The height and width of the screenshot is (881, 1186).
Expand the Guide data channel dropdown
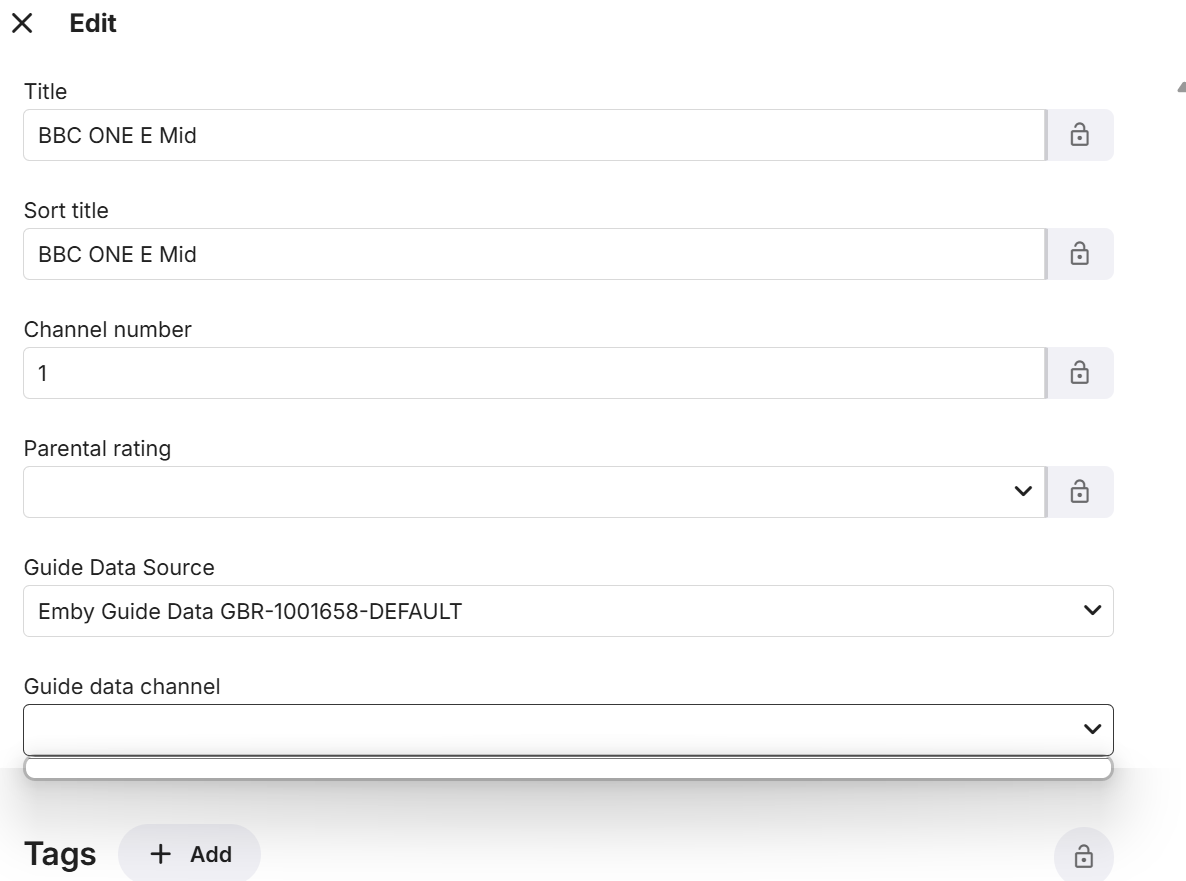pos(568,729)
